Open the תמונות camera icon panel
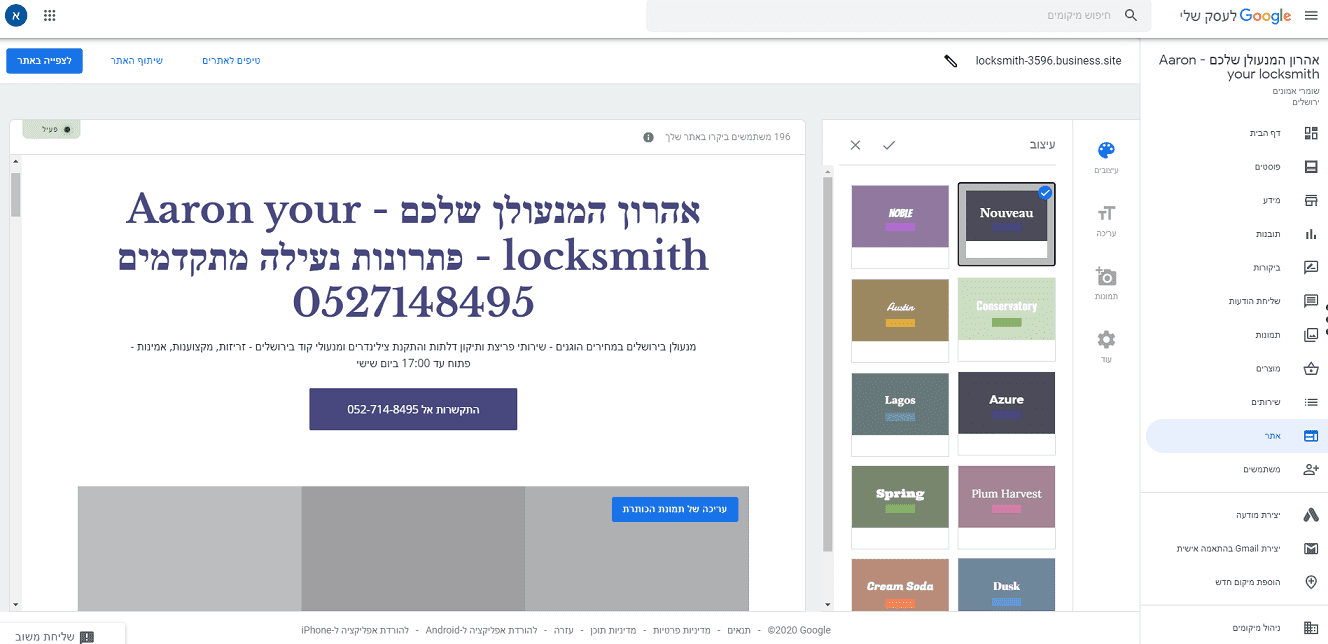 coord(1105,277)
